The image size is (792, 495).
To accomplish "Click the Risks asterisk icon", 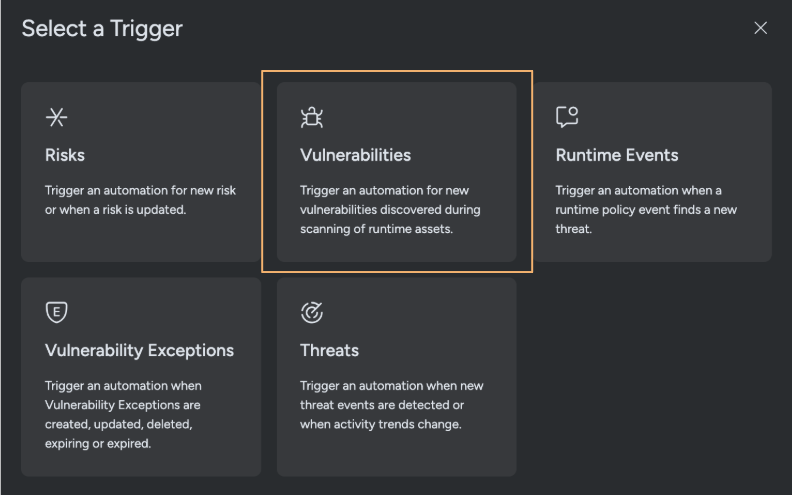I will (57, 118).
